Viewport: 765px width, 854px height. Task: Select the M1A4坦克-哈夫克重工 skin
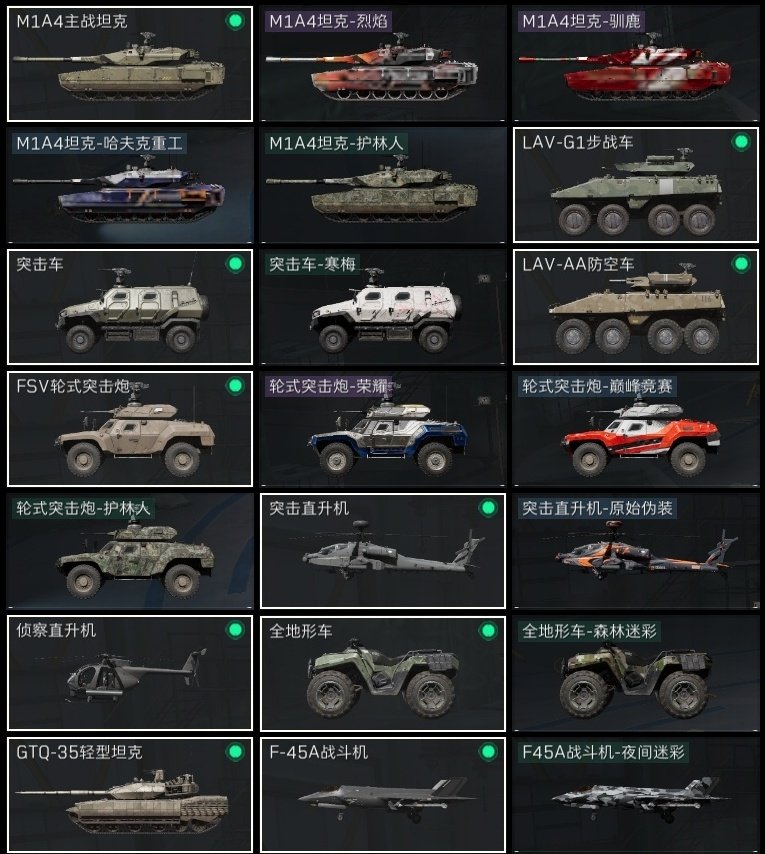[130, 185]
